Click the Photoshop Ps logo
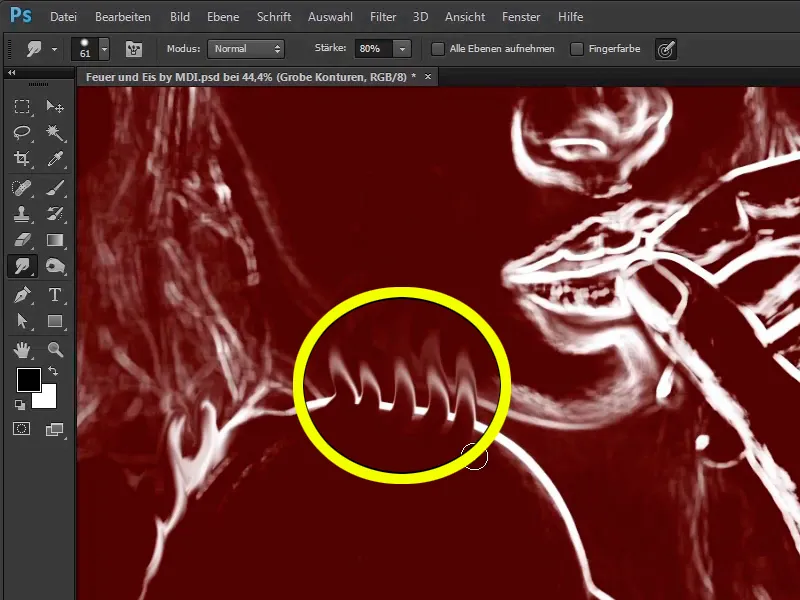This screenshot has height=600, width=800. (20, 16)
